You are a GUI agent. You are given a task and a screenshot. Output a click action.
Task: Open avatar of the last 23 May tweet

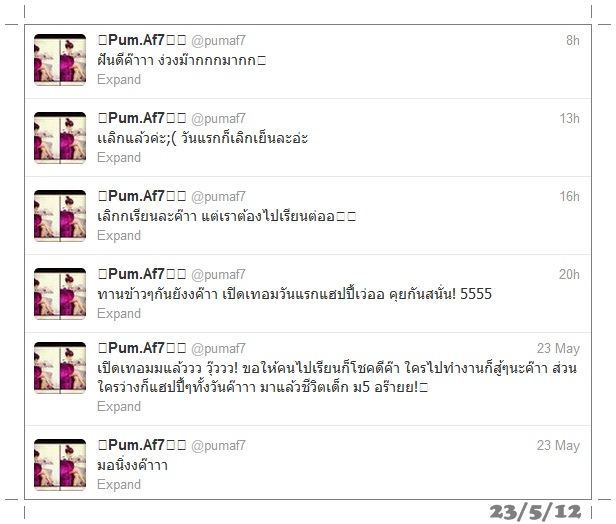(x=60, y=465)
